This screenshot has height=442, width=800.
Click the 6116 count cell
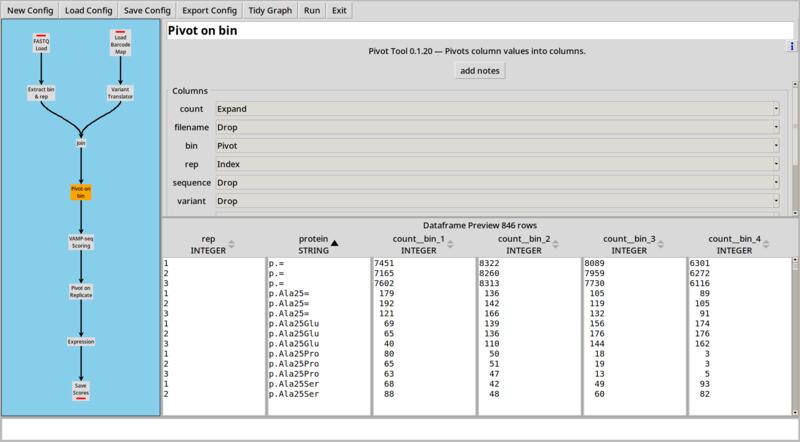tap(699, 283)
